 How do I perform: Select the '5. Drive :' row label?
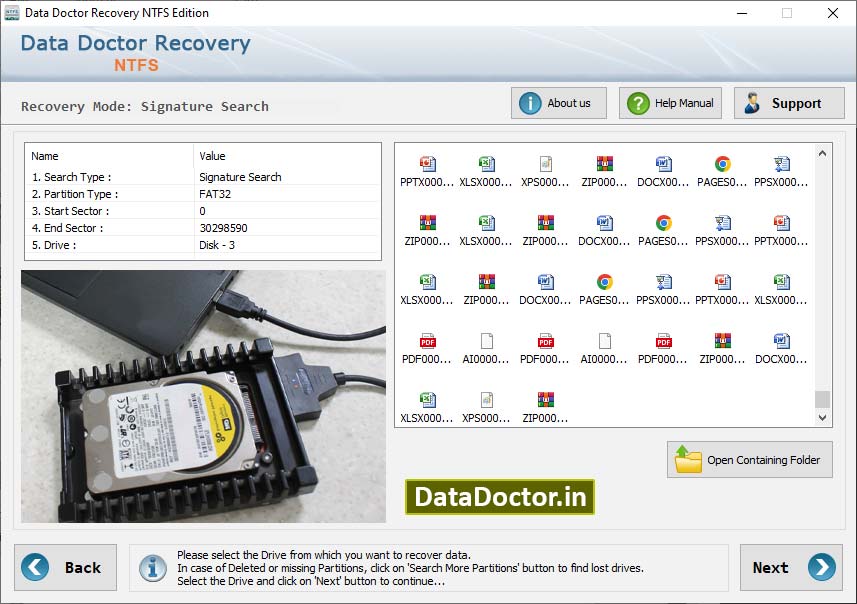[54, 245]
